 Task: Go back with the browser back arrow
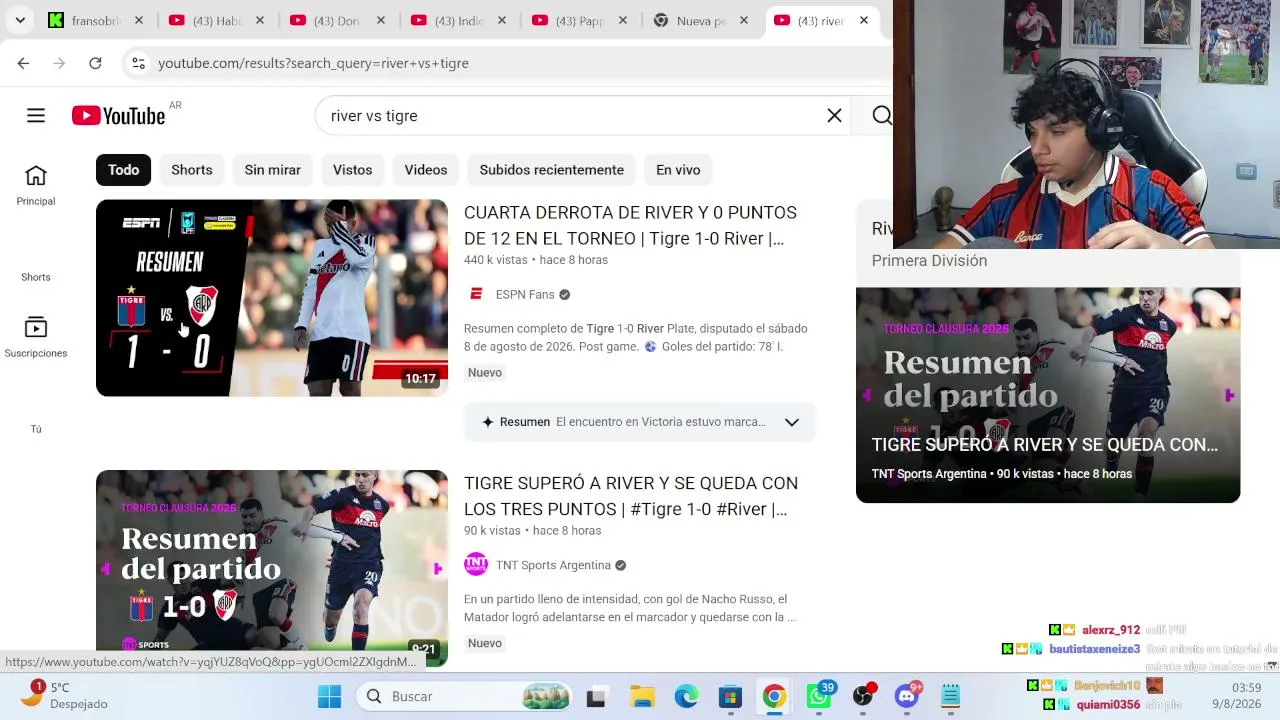[x=23, y=63]
